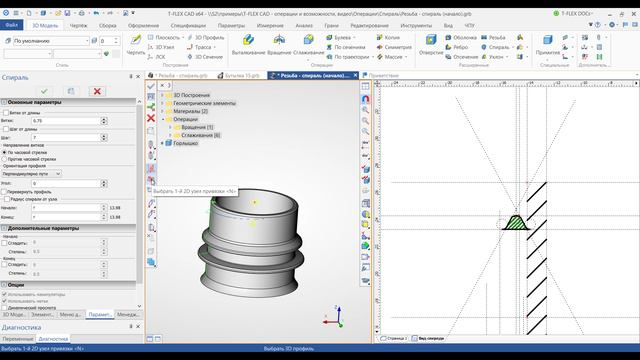Enable Радиус спирали от узла checkbox
This screenshot has width=640, height=360.
point(7,199)
